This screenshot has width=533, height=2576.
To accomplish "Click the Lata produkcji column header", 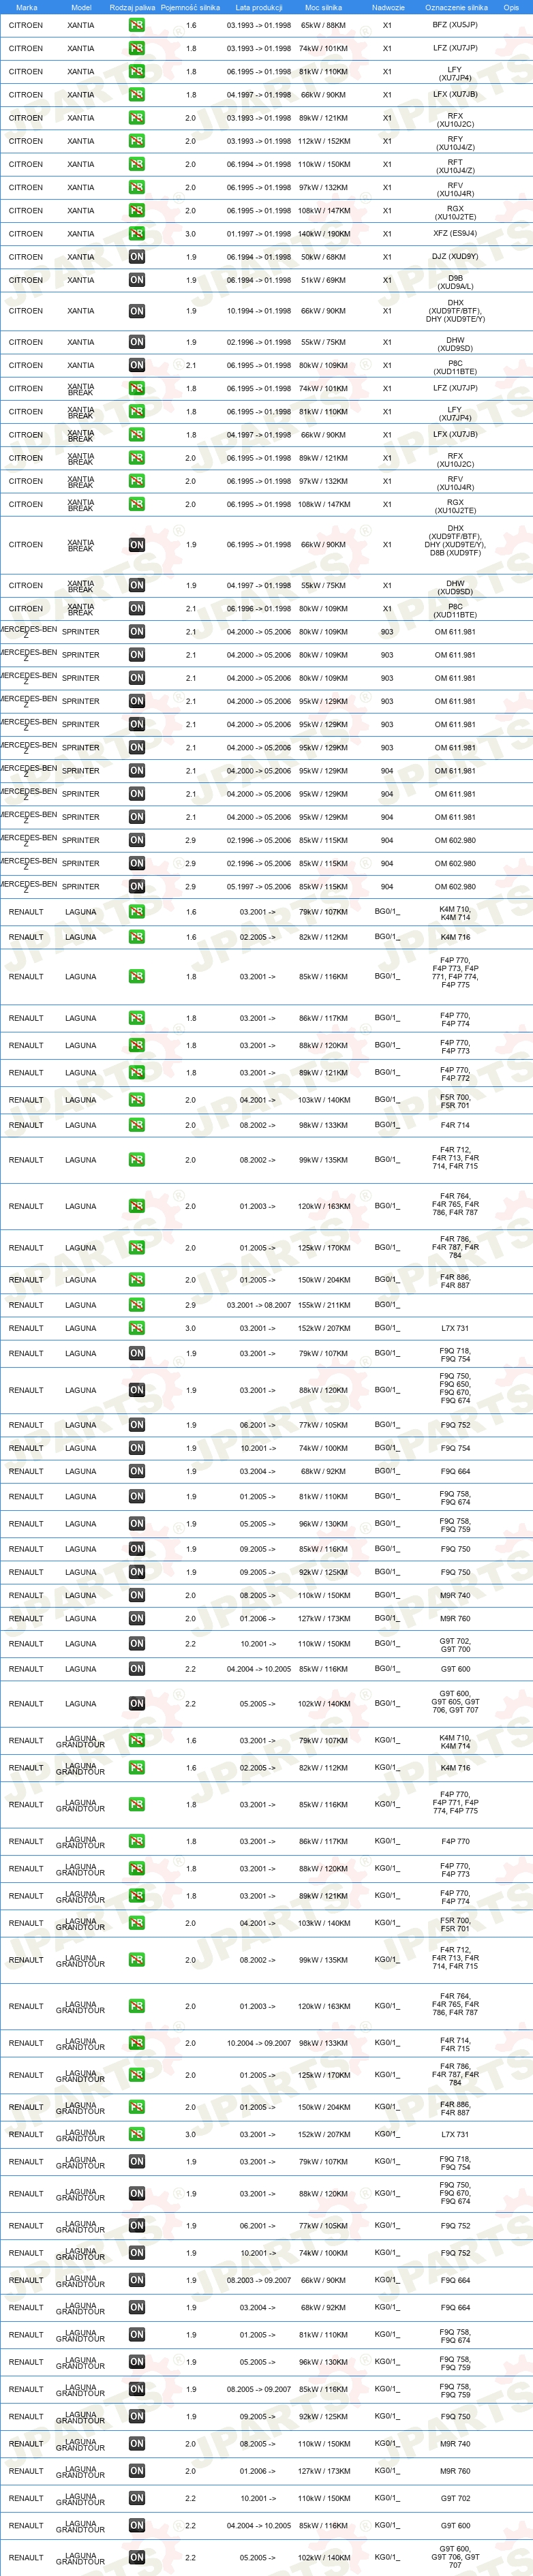I will pos(259,7).
